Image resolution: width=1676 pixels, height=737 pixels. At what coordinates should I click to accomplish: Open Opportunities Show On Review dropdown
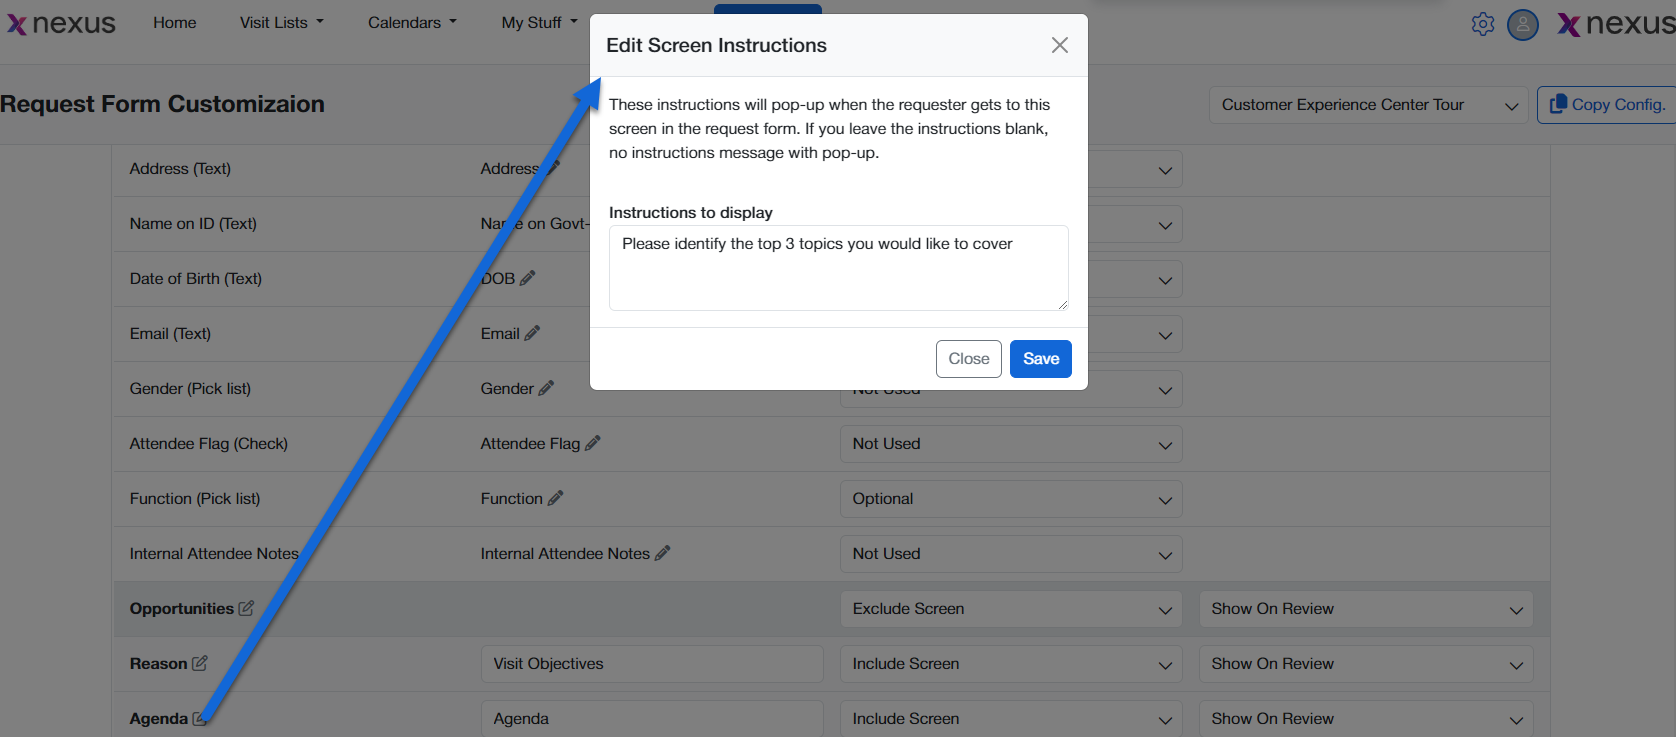(1366, 609)
